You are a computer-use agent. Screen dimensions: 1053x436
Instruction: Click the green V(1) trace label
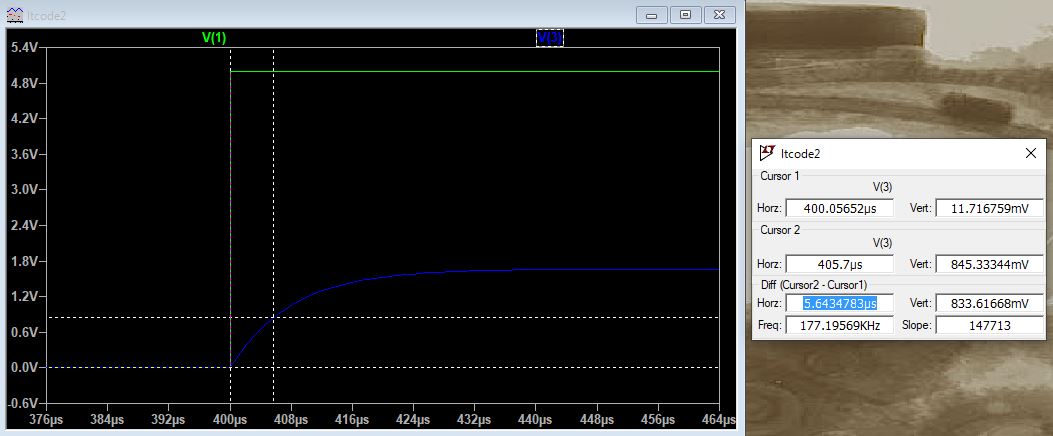(214, 38)
